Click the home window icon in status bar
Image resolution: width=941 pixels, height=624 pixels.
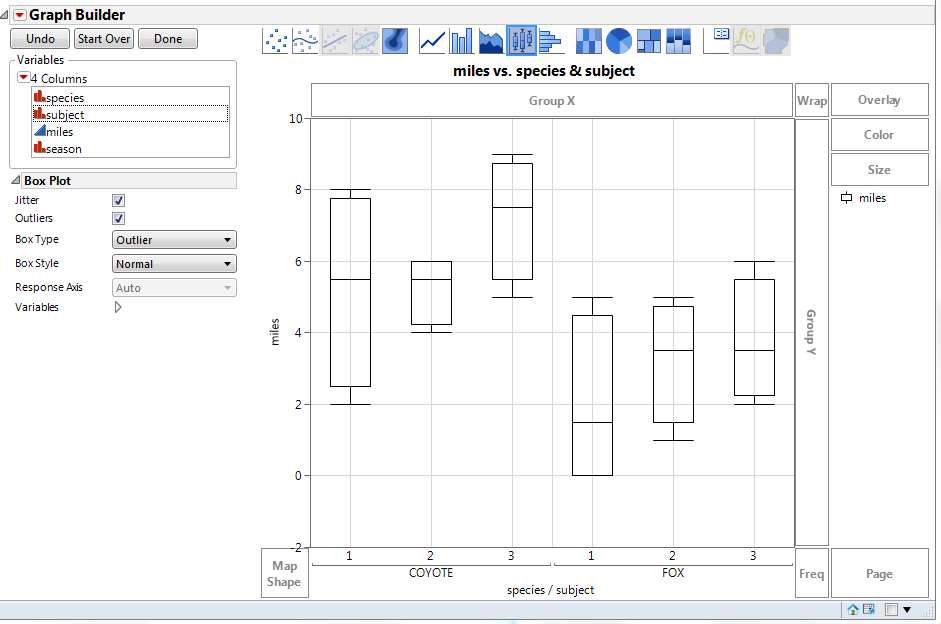pyautogui.click(x=853, y=610)
